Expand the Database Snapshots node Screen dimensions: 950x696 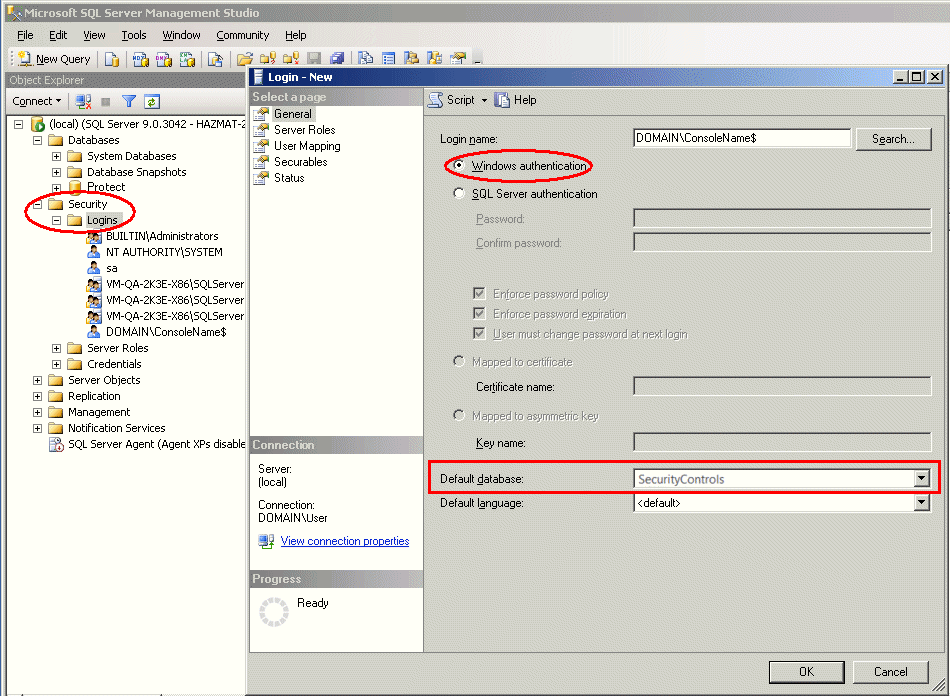[56, 173]
